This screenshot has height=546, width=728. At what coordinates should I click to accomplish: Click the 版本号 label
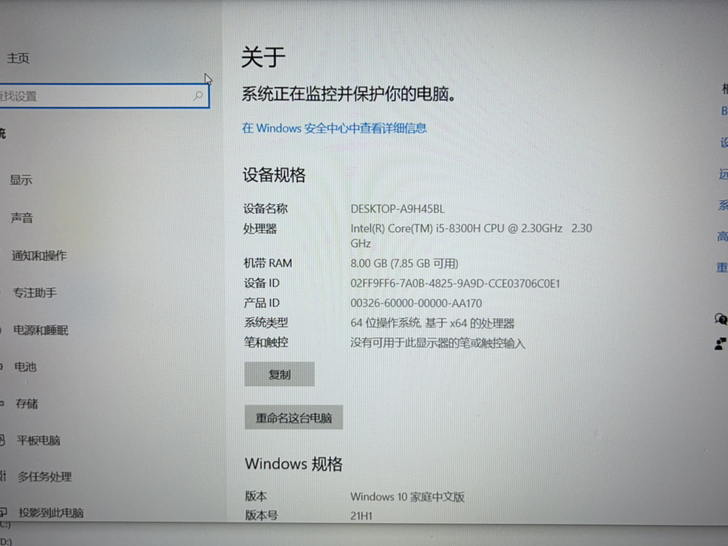[261, 515]
